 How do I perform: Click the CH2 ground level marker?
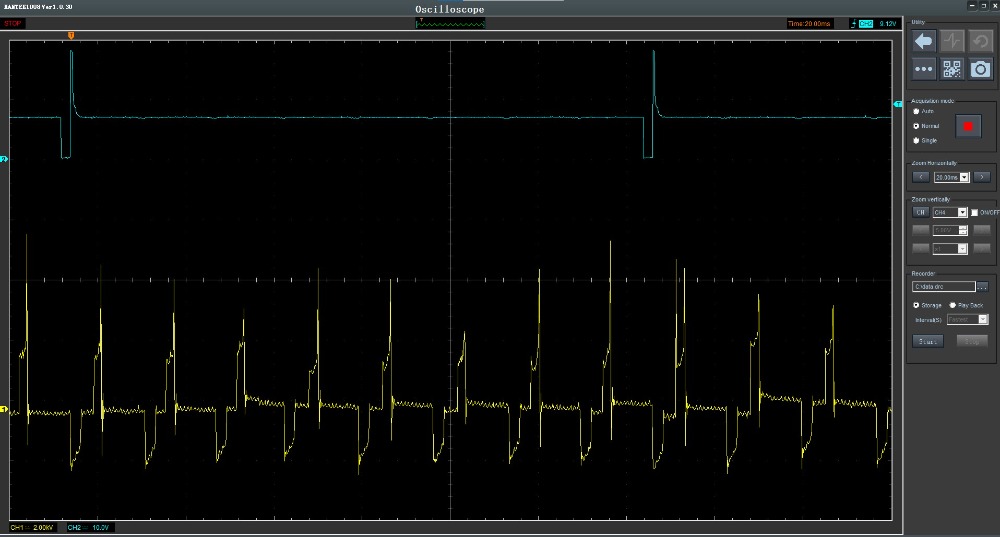3,159
